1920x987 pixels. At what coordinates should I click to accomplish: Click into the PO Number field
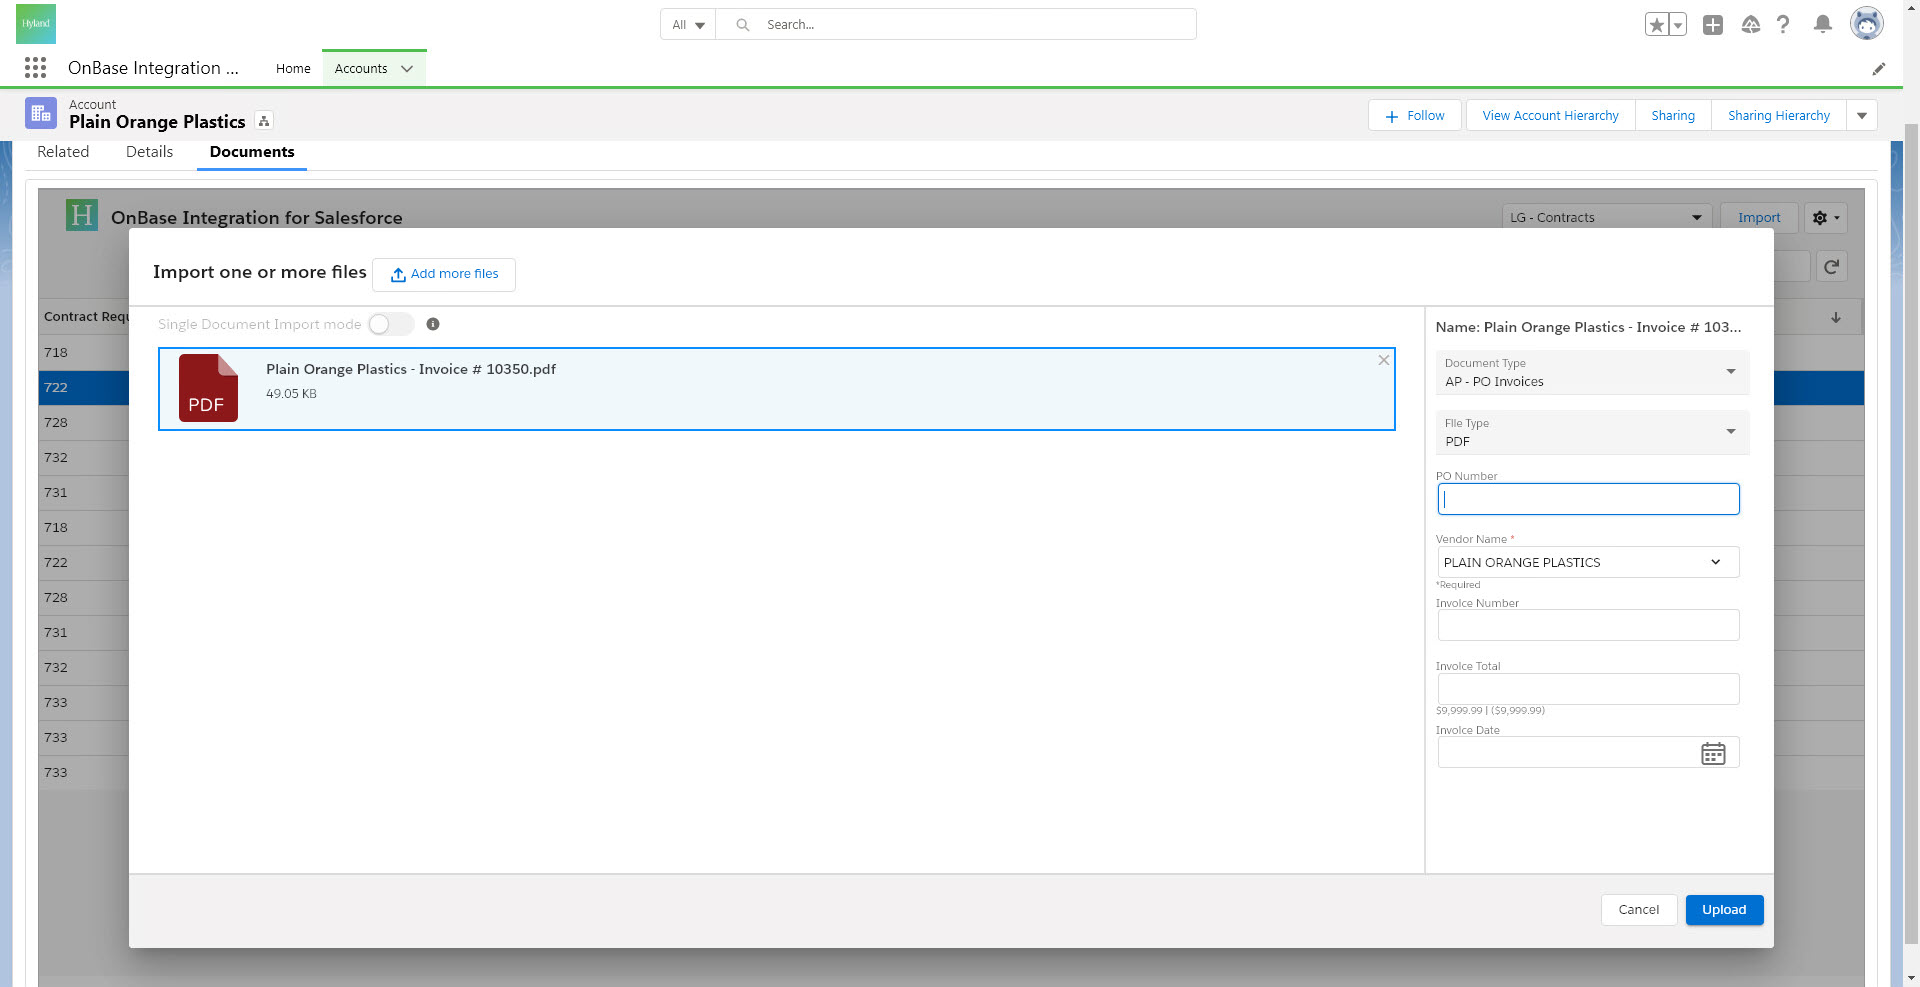pos(1588,499)
